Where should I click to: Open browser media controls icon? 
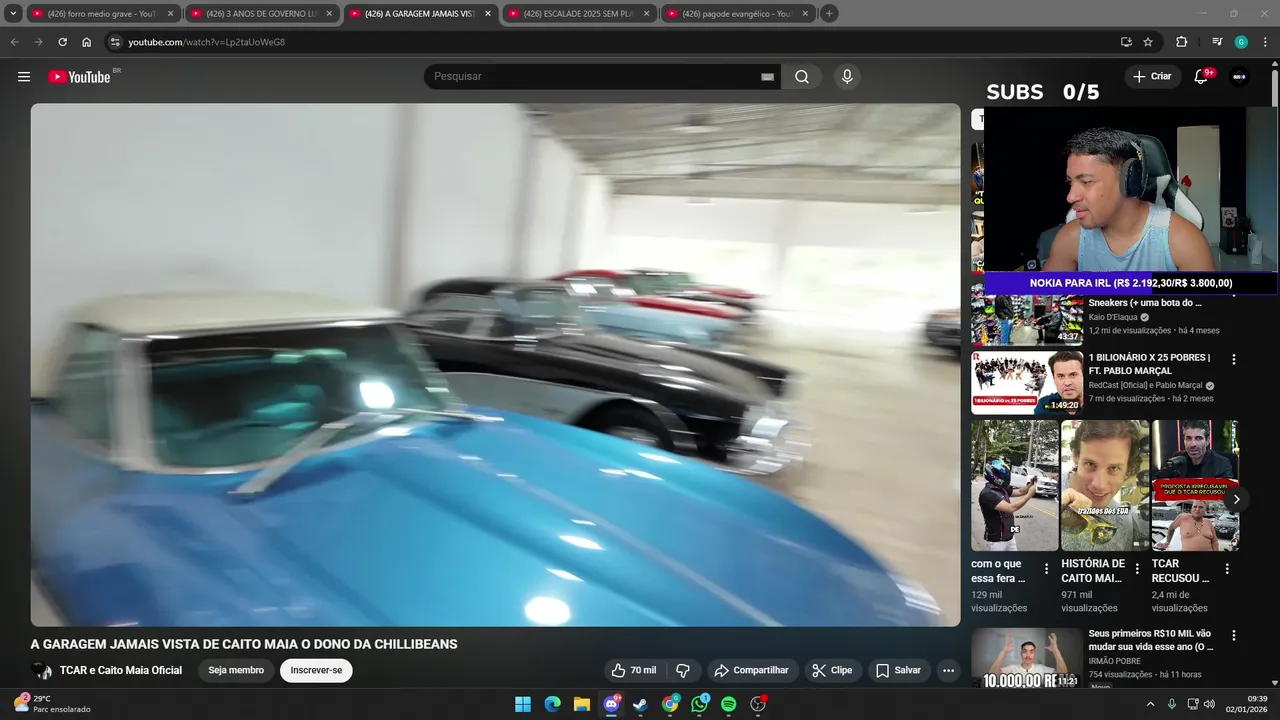coord(1217,42)
